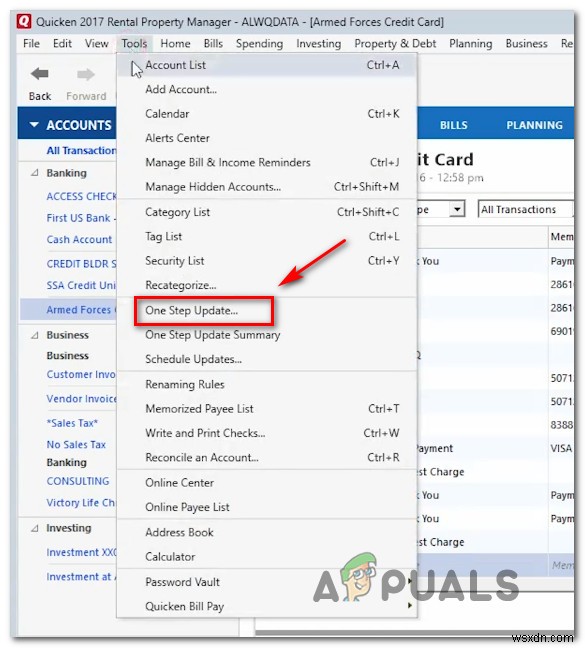
Task: Open Calendar from Tools menu
Action: (267, 114)
